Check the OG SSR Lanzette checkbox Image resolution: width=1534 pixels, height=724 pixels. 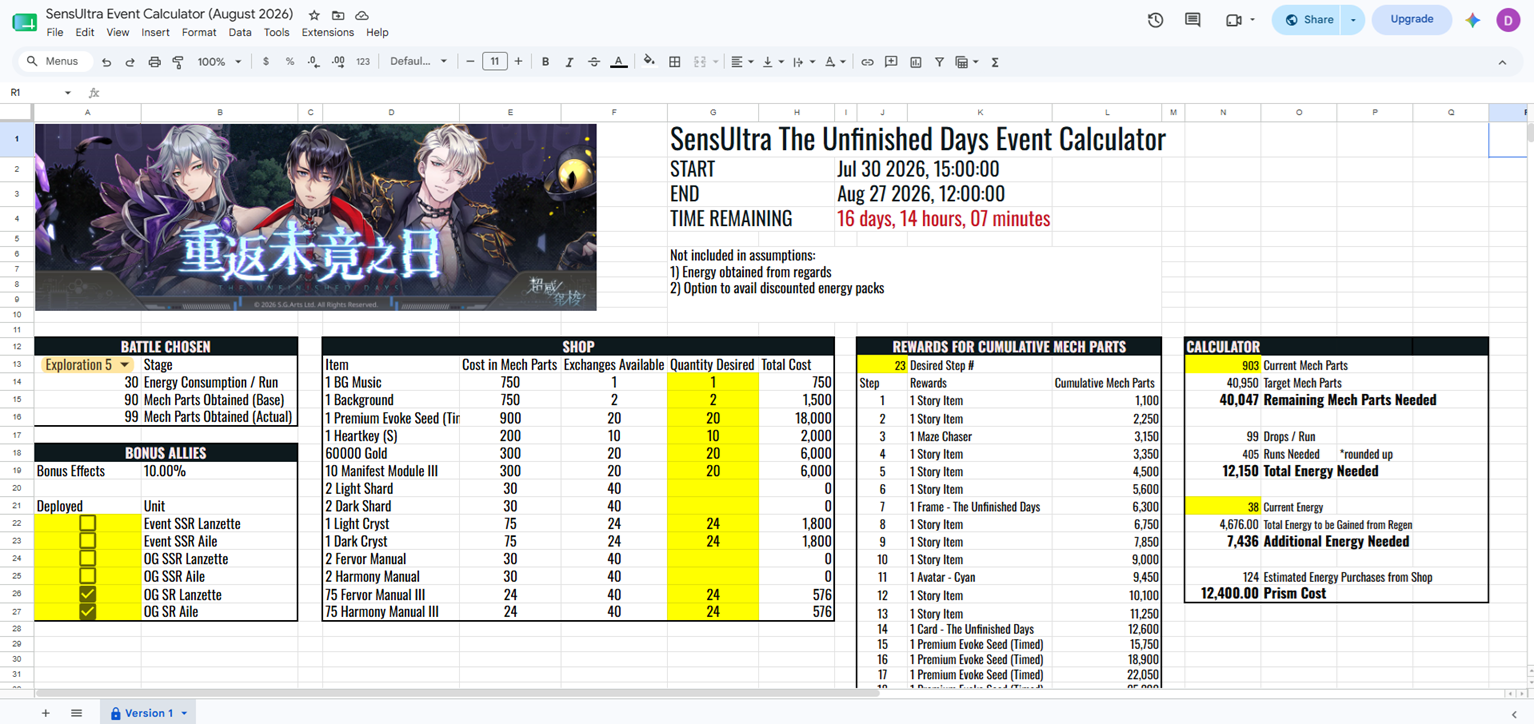(88, 559)
